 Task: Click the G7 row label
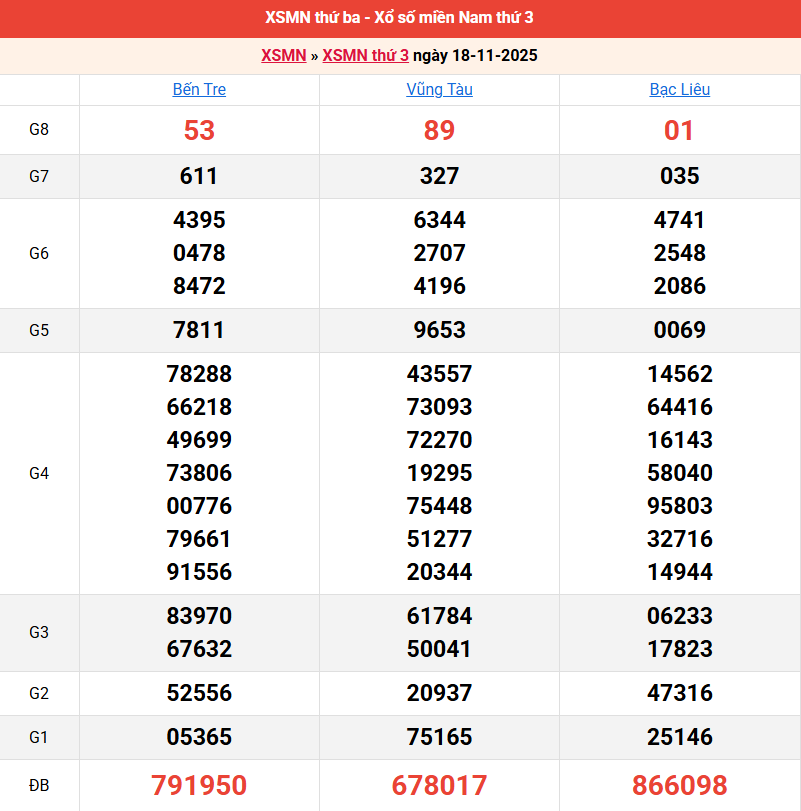click(x=39, y=177)
